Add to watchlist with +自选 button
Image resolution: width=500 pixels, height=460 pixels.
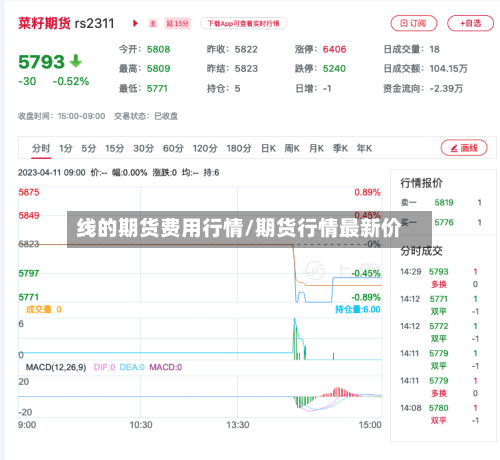[470, 23]
